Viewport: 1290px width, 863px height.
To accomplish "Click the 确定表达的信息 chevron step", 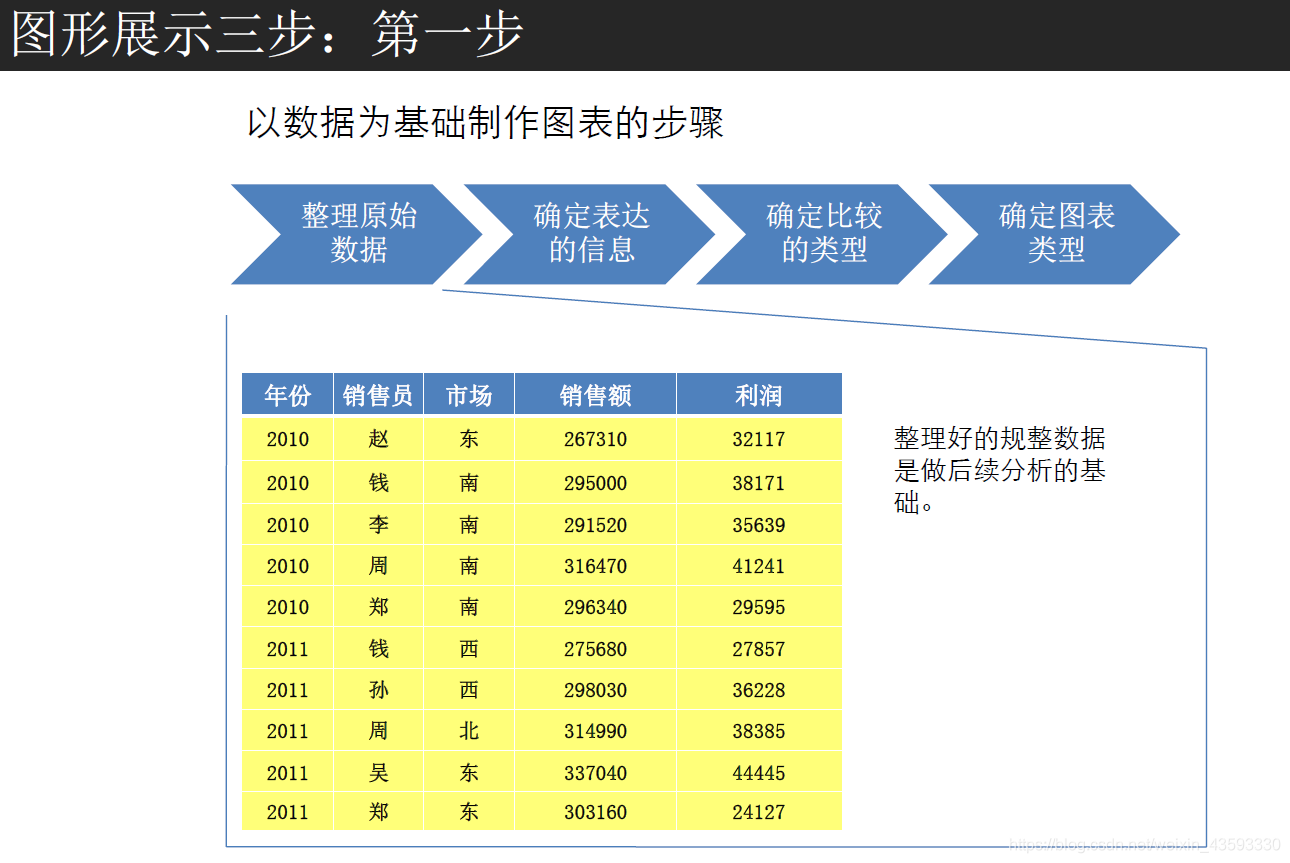I will tap(590, 234).
